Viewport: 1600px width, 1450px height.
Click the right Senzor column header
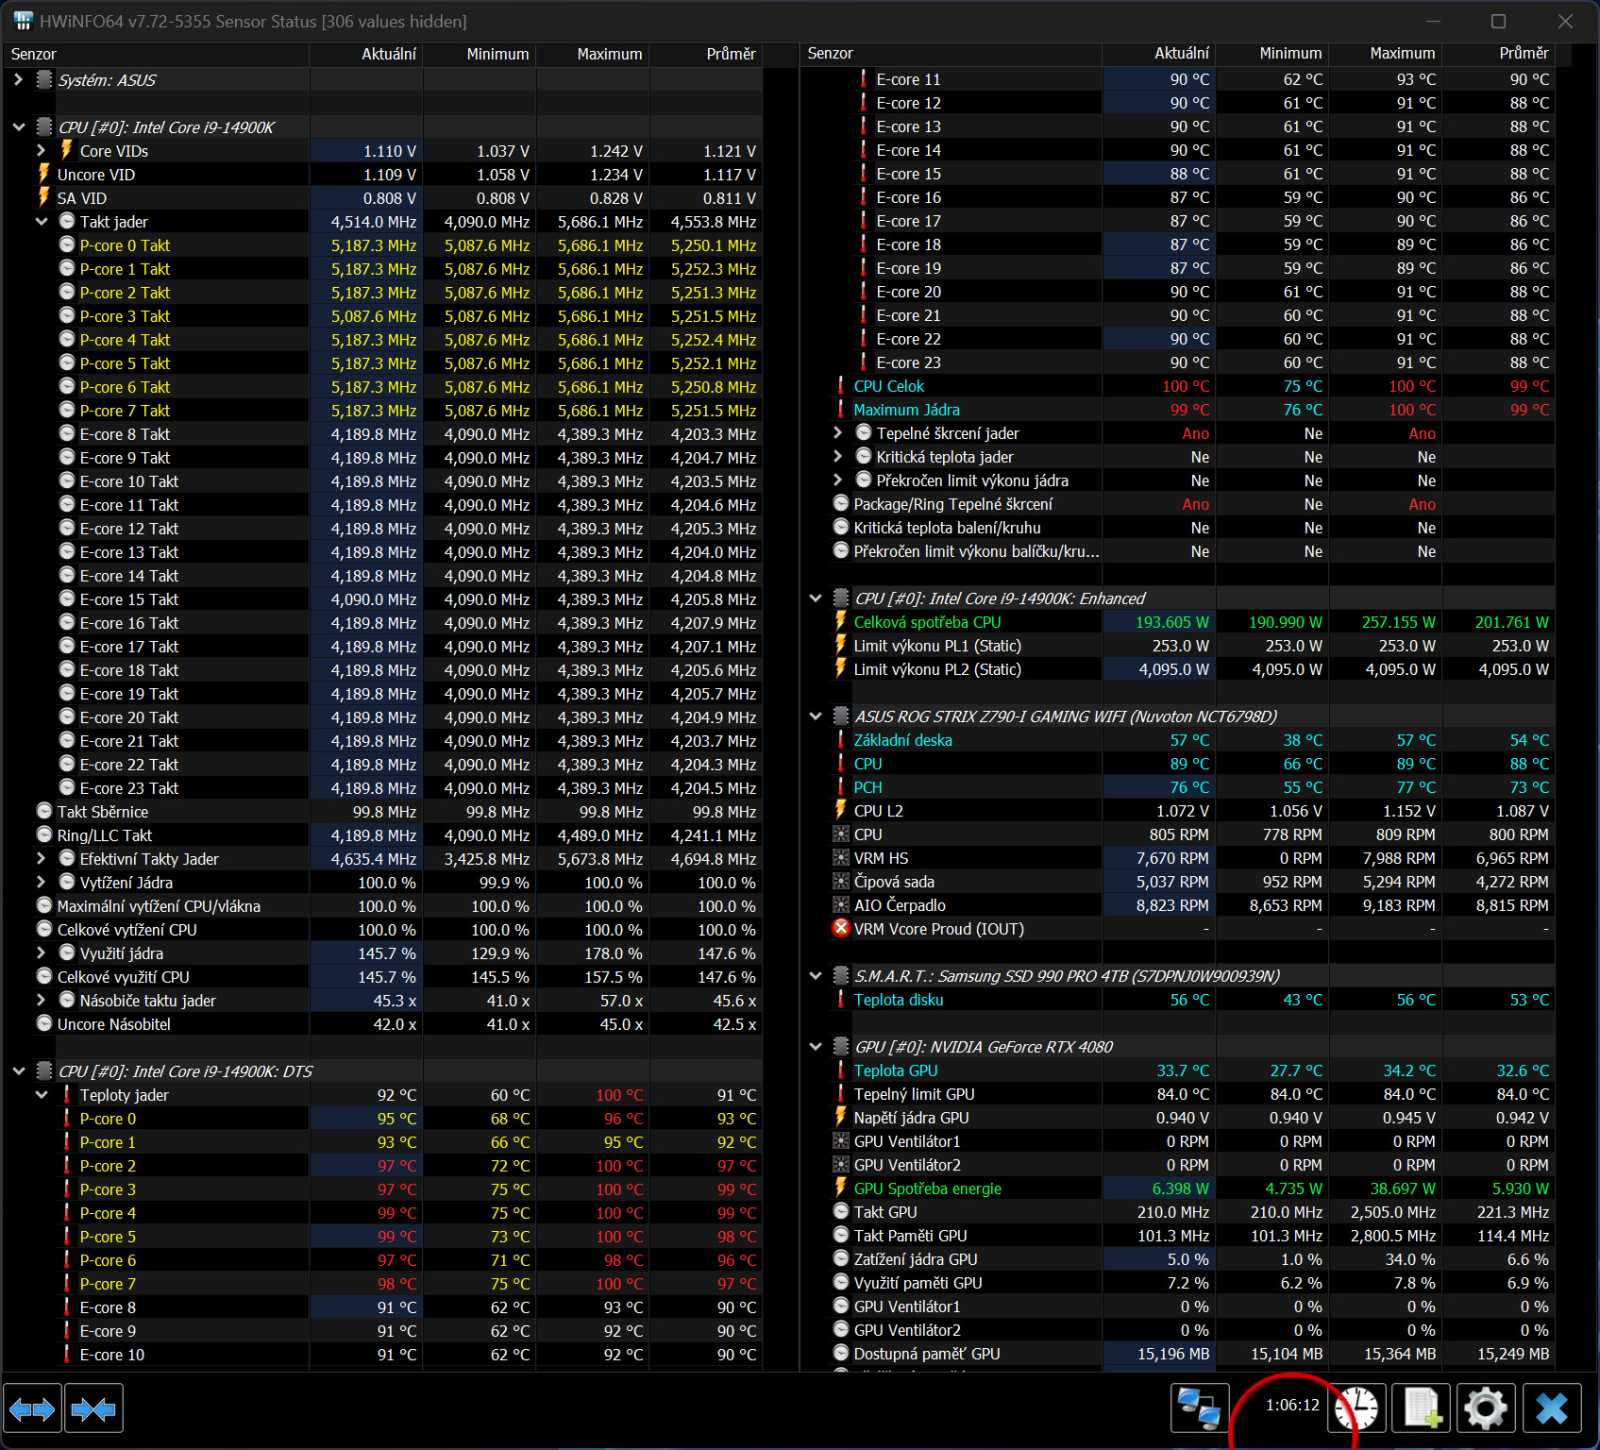click(x=951, y=54)
